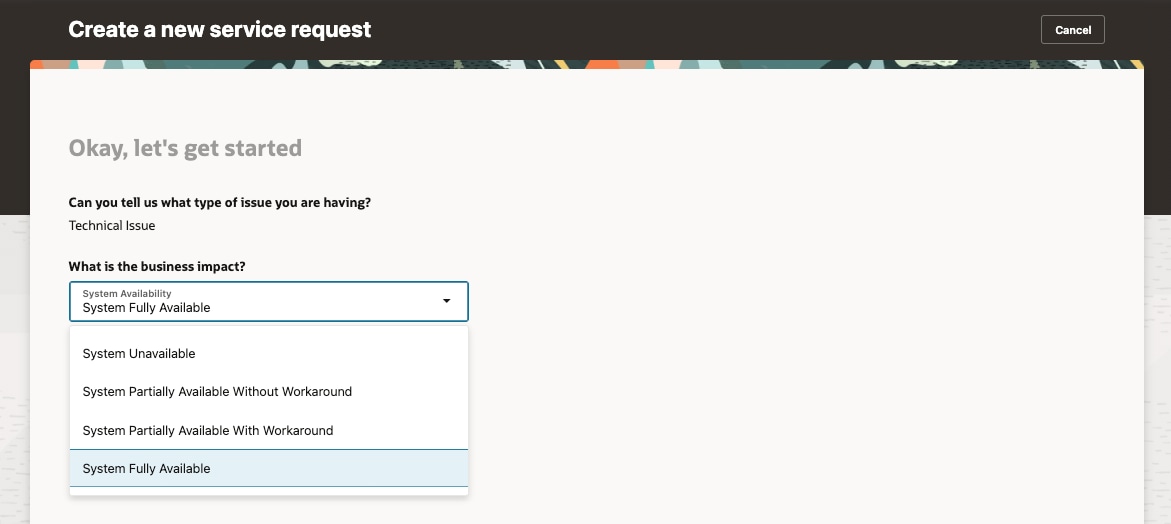The image size is (1171, 524).
Task: Click empty space below the last dropdown option
Action: pyautogui.click(x=268, y=491)
